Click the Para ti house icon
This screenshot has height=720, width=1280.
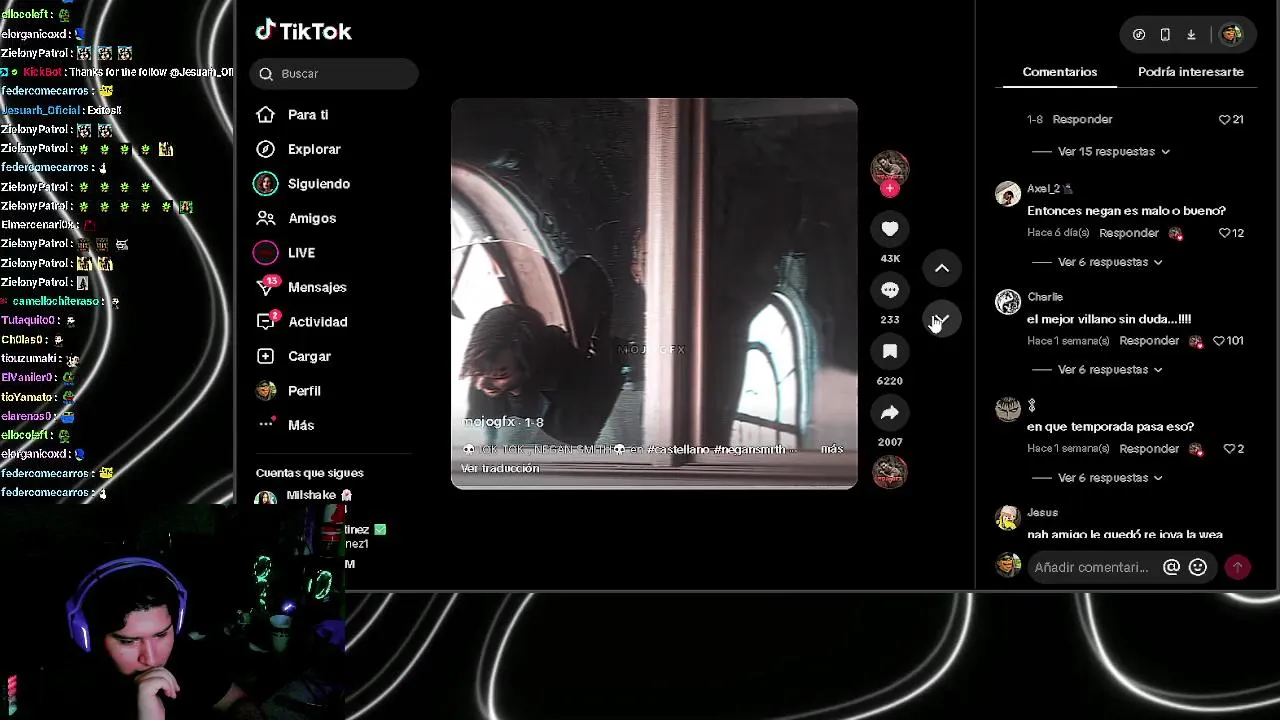tap(265, 115)
